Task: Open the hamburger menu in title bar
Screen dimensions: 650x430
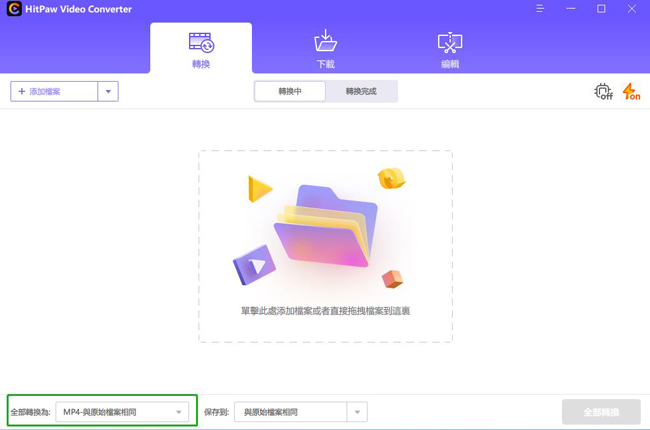Action: tap(540, 9)
